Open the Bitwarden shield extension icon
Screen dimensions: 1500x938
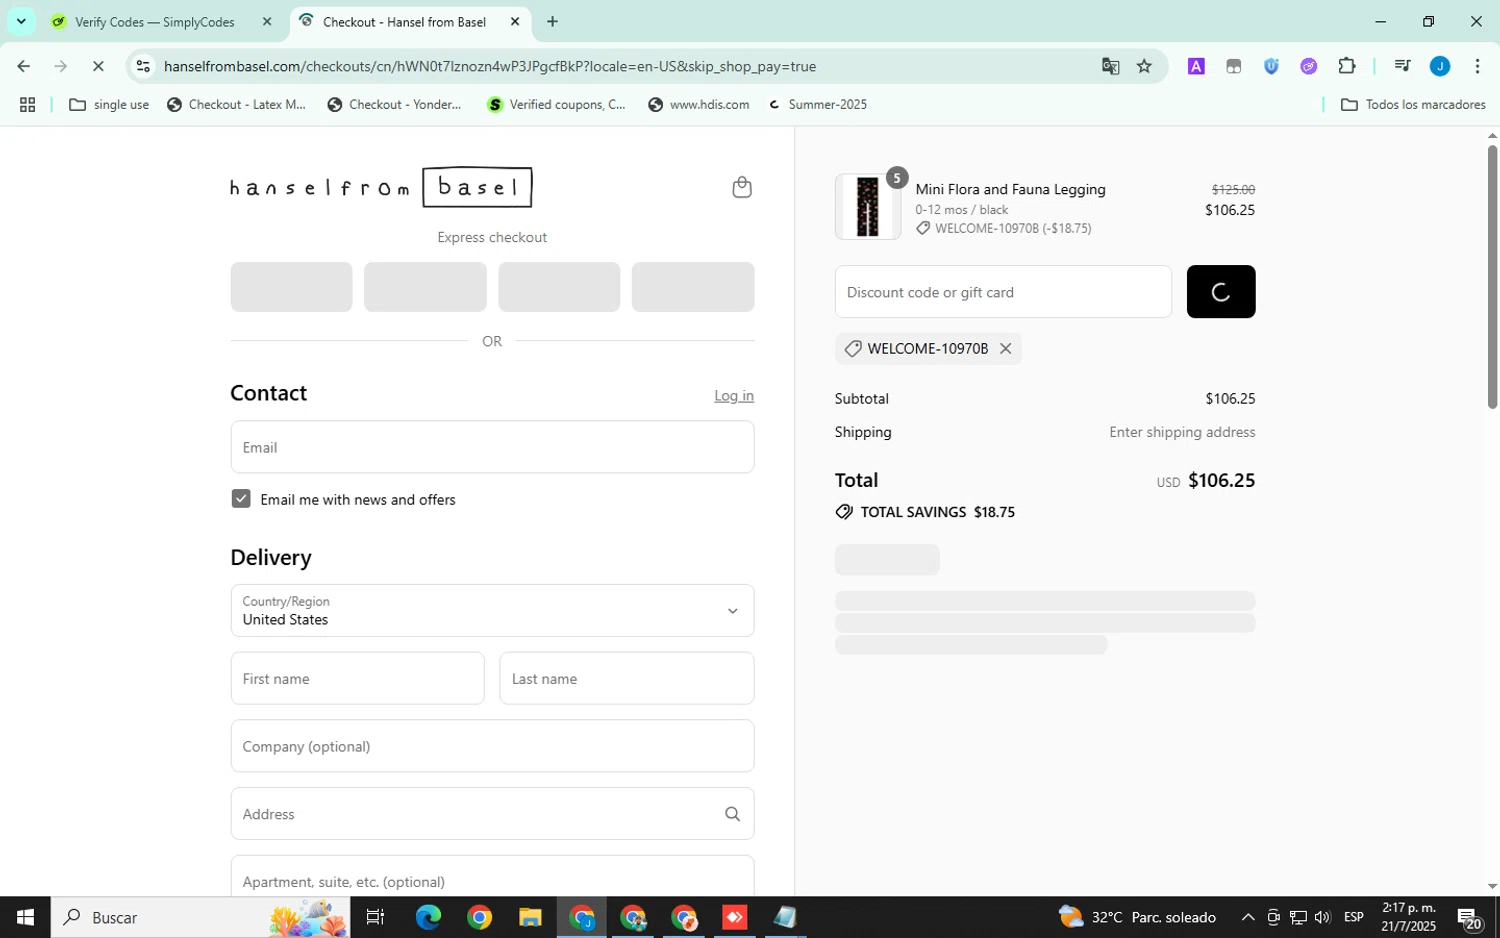(x=1271, y=66)
